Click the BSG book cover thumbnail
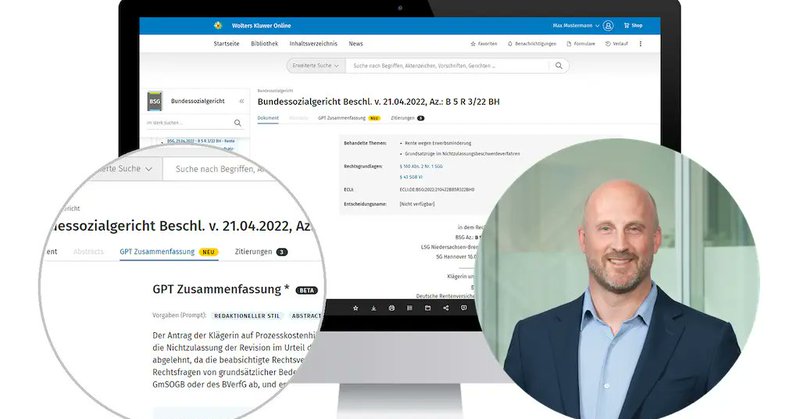Screen dimensions: 800x419 155,101
